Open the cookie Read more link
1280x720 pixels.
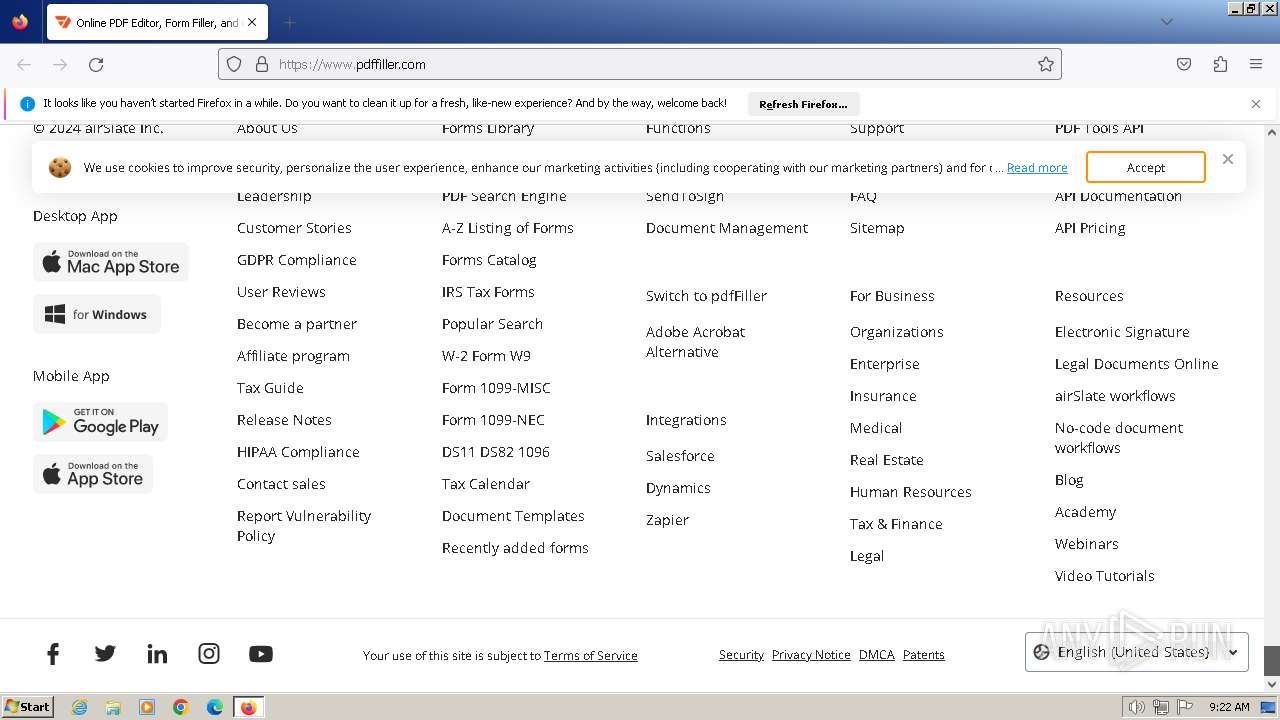(x=1037, y=168)
